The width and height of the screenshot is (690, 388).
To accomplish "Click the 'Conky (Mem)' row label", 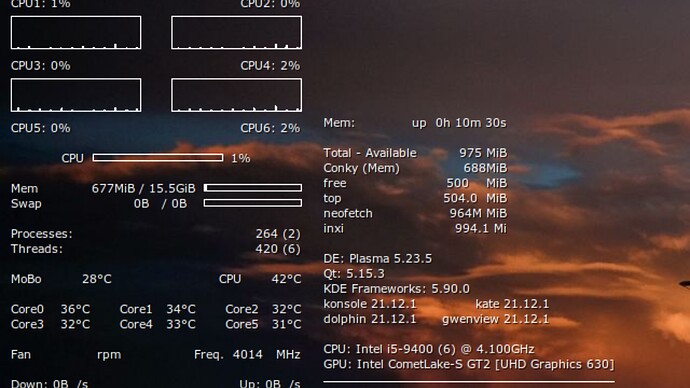I will [361, 168].
